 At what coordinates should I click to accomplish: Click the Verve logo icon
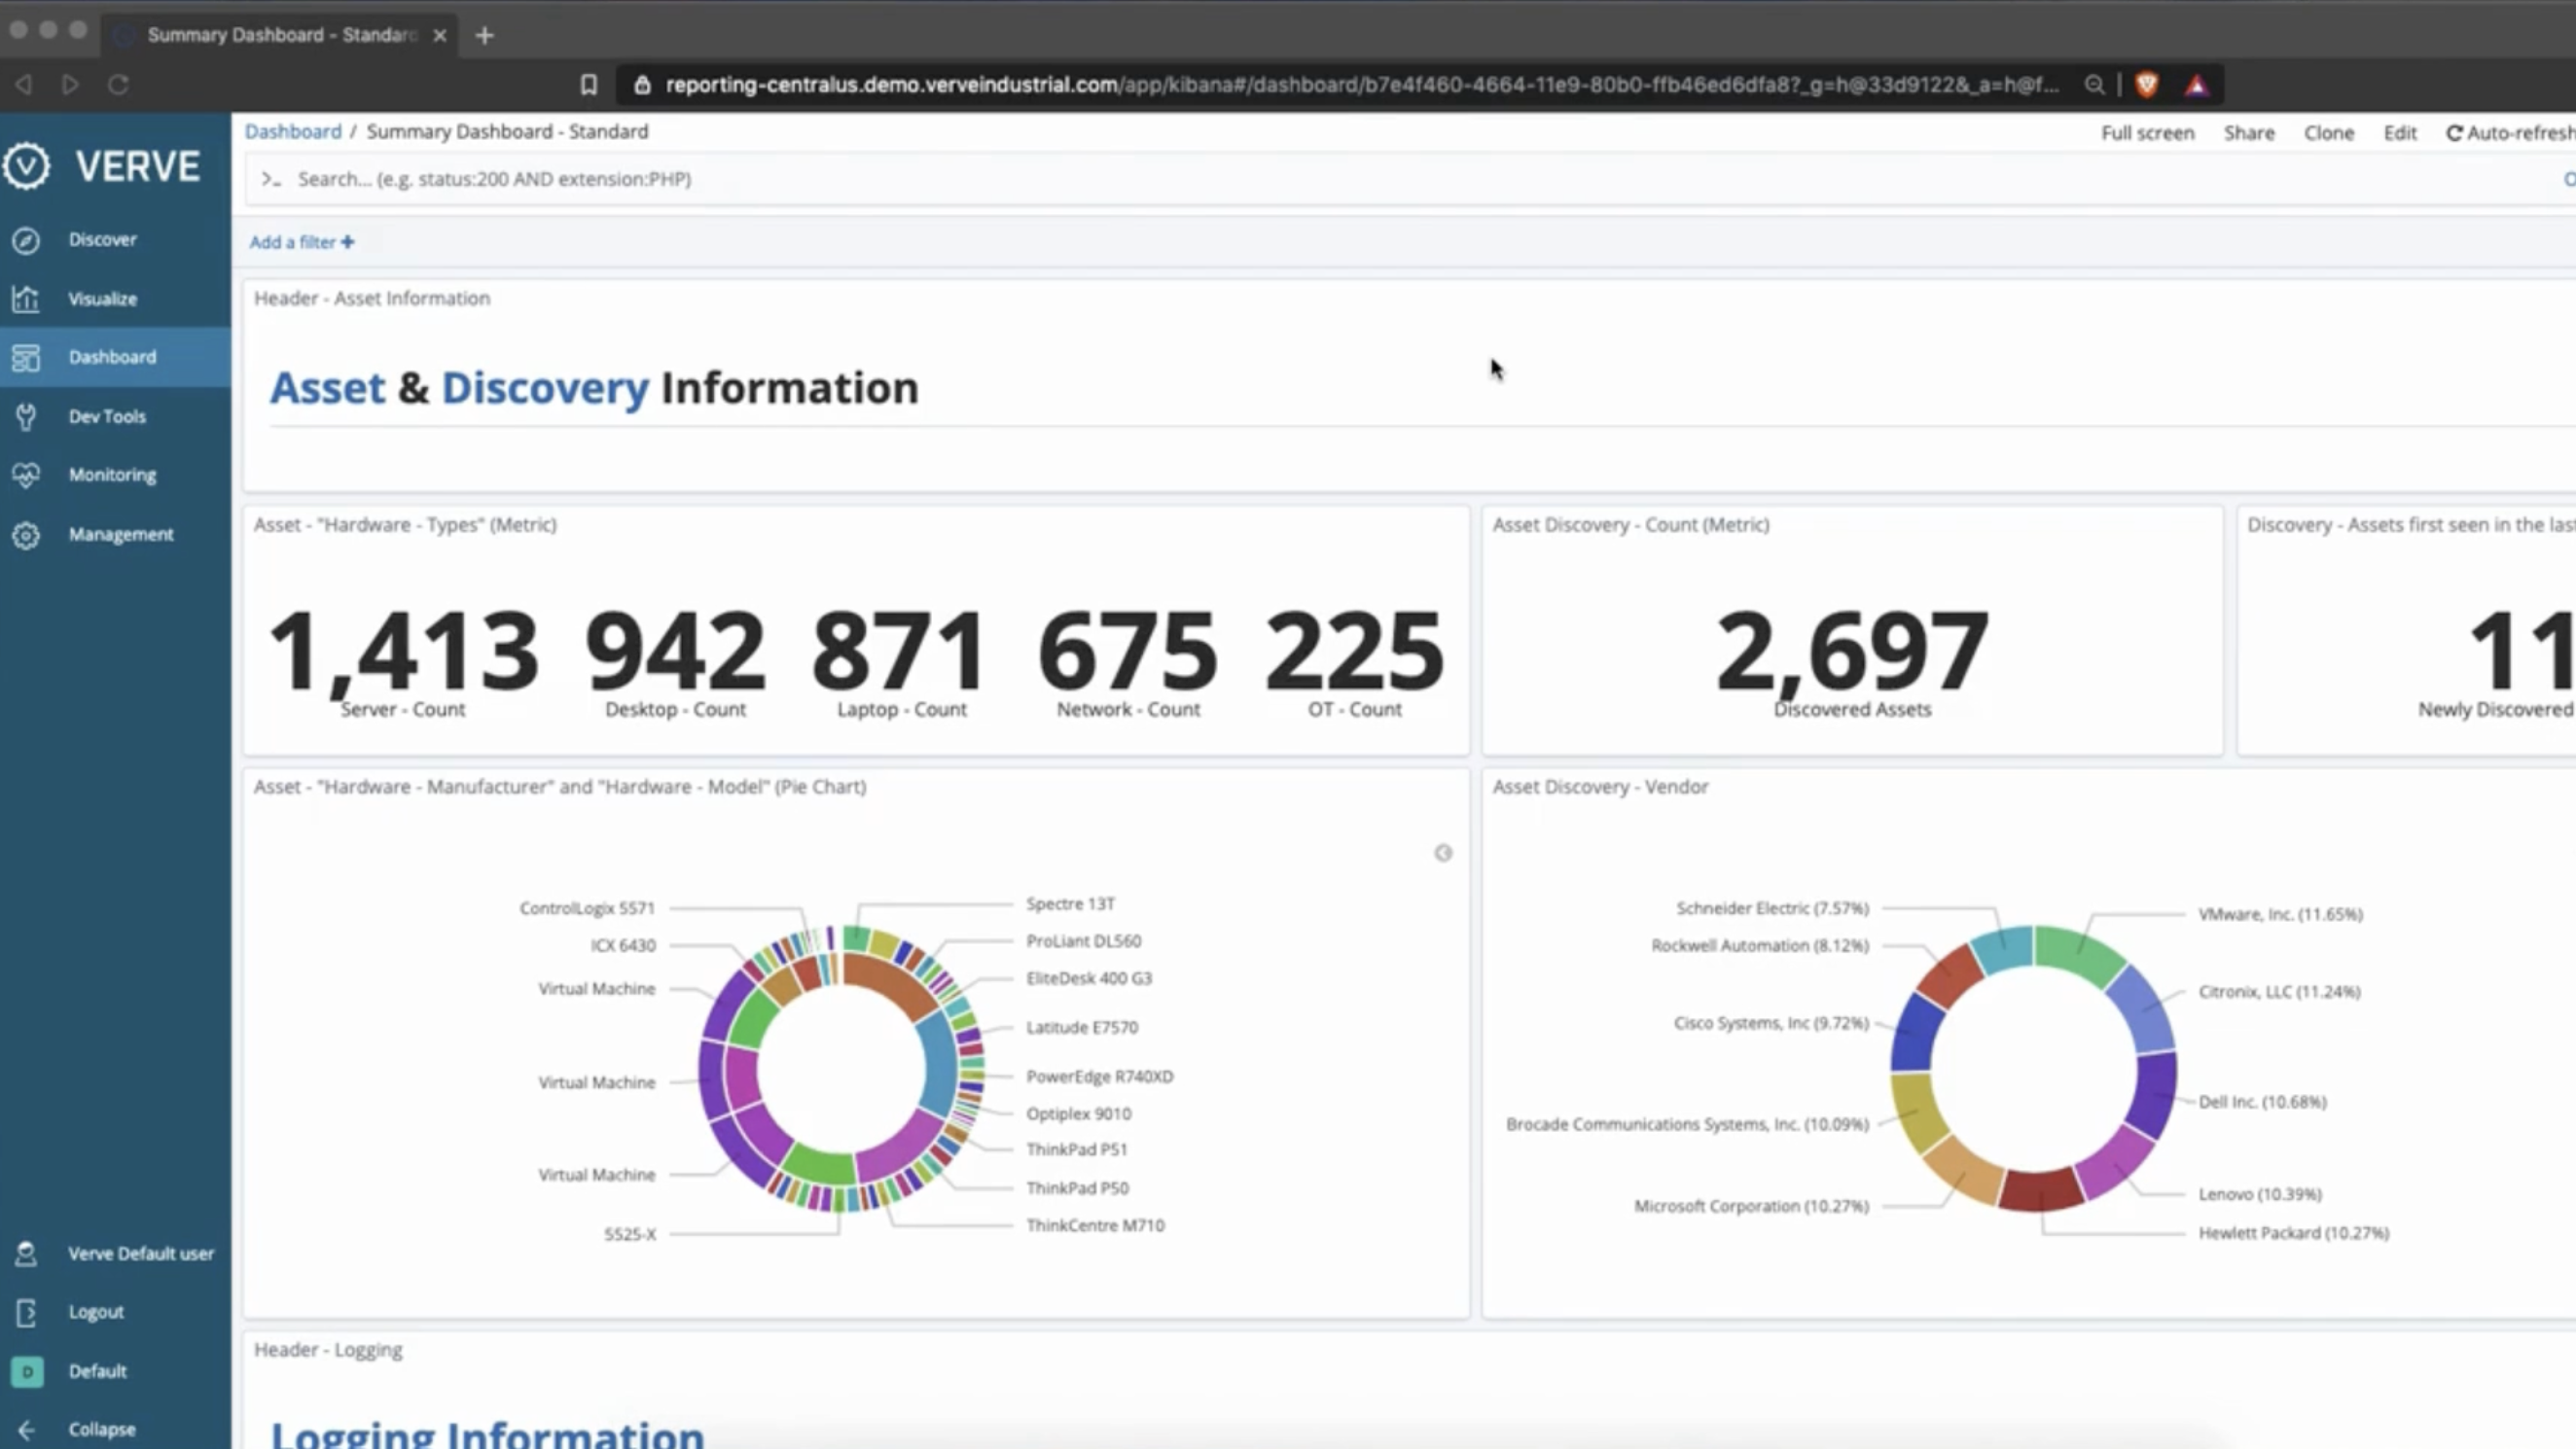coord(26,166)
